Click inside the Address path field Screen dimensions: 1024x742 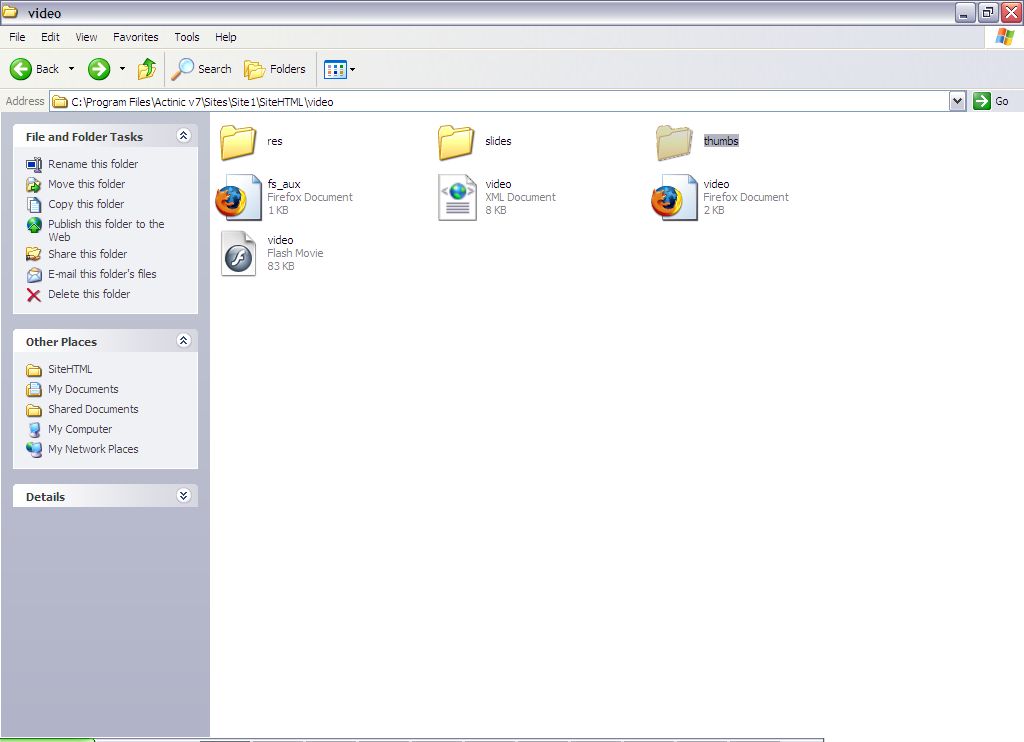click(x=500, y=101)
